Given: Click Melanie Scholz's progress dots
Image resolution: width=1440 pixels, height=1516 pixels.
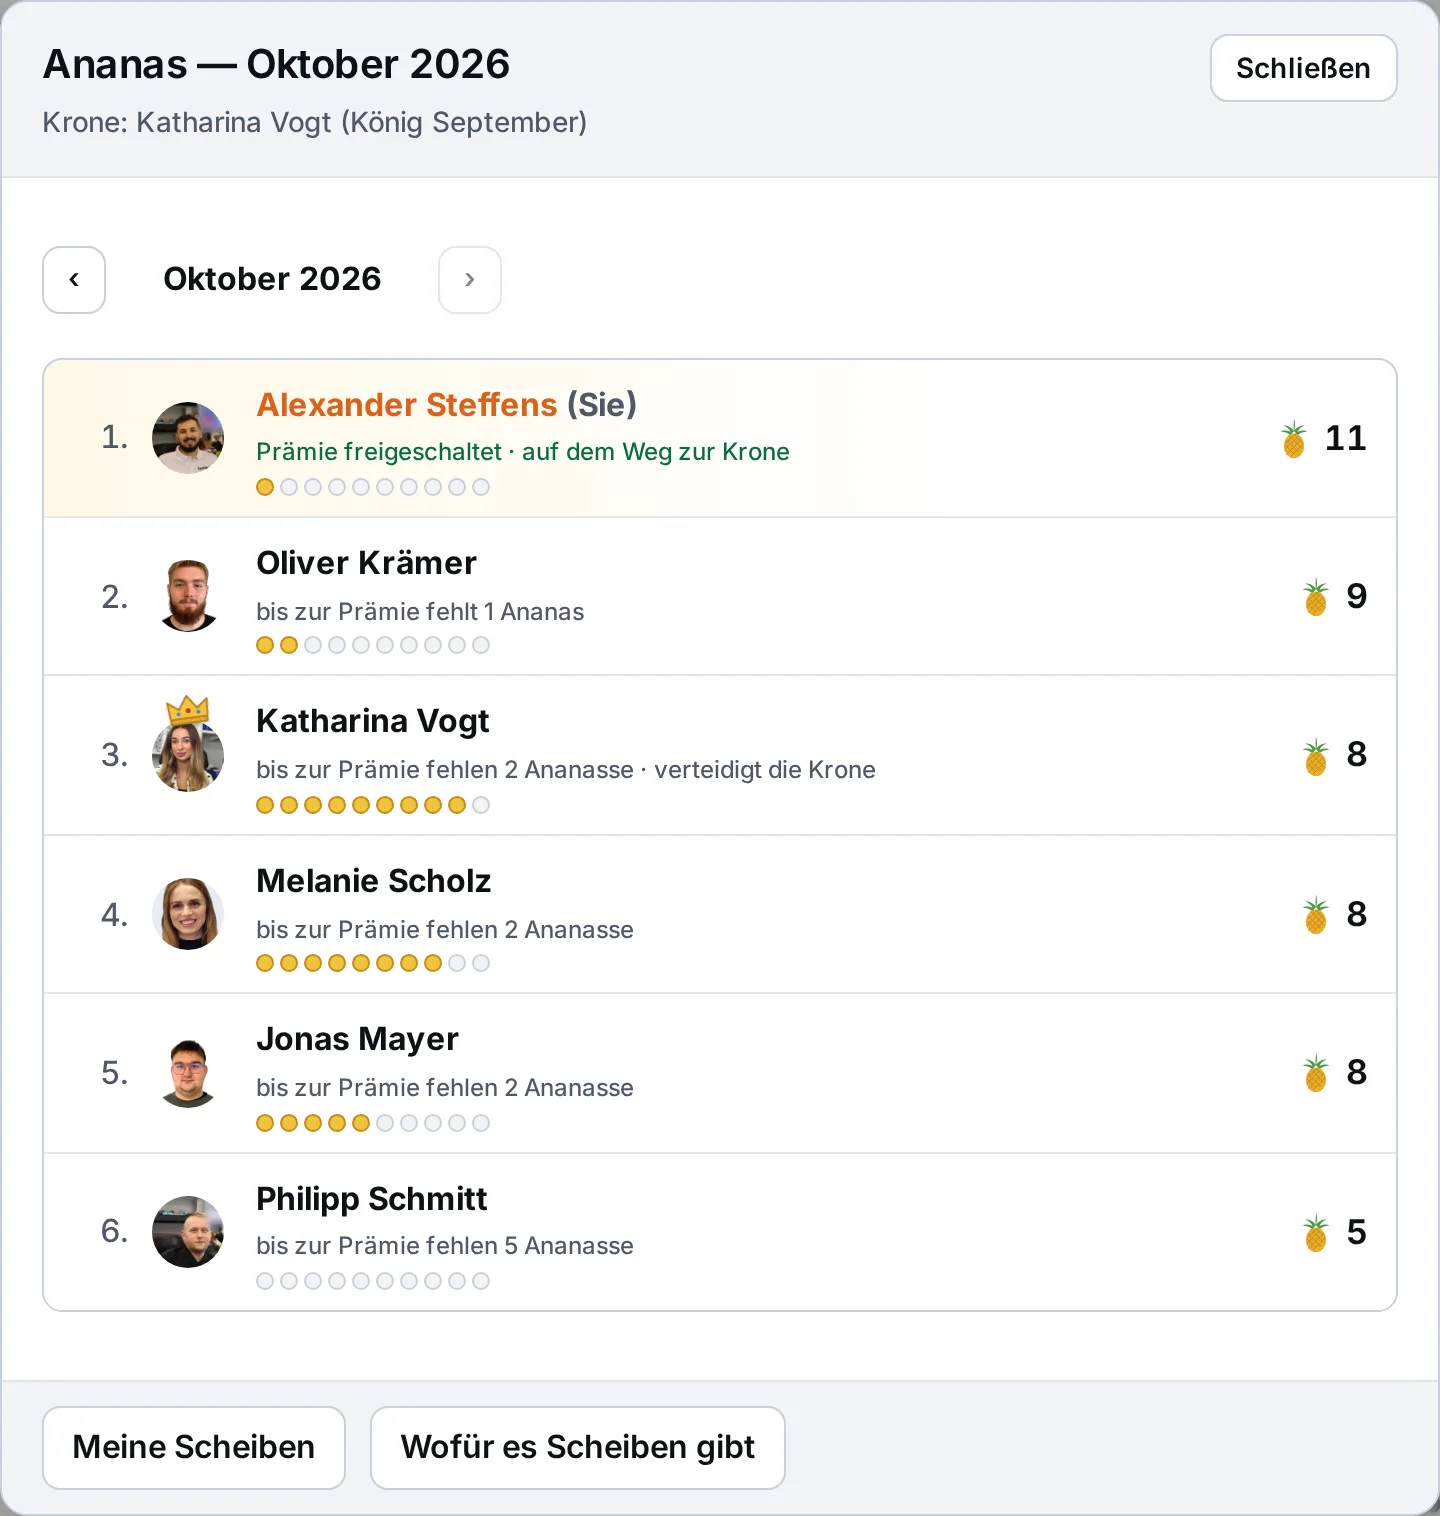Looking at the screenshot, I should coord(373,963).
